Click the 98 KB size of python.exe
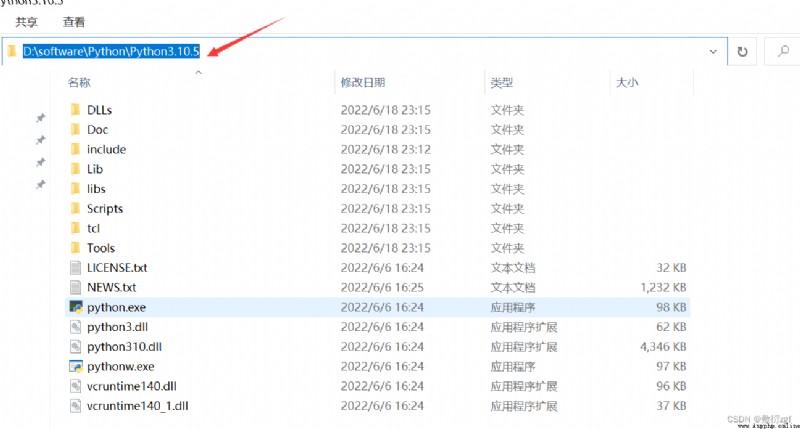Image resolution: width=800 pixels, height=429 pixels. click(x=671, y=307)
